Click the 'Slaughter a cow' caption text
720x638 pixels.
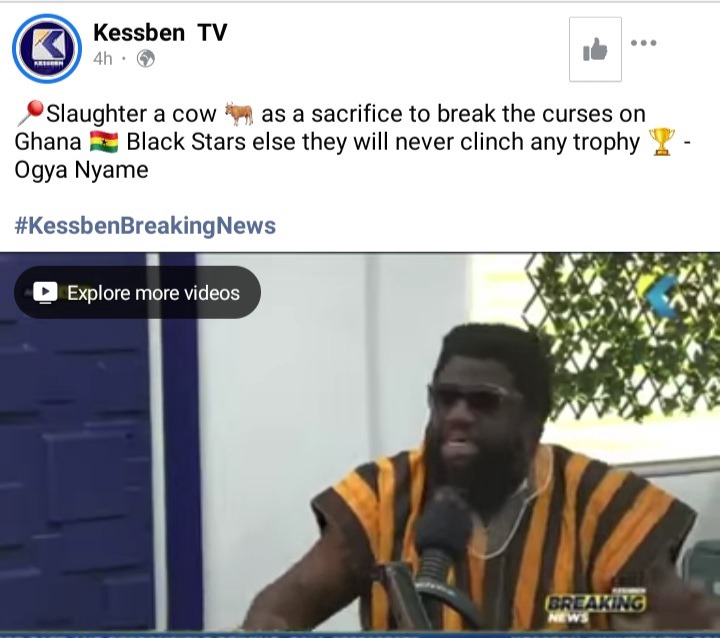point(131,113)
